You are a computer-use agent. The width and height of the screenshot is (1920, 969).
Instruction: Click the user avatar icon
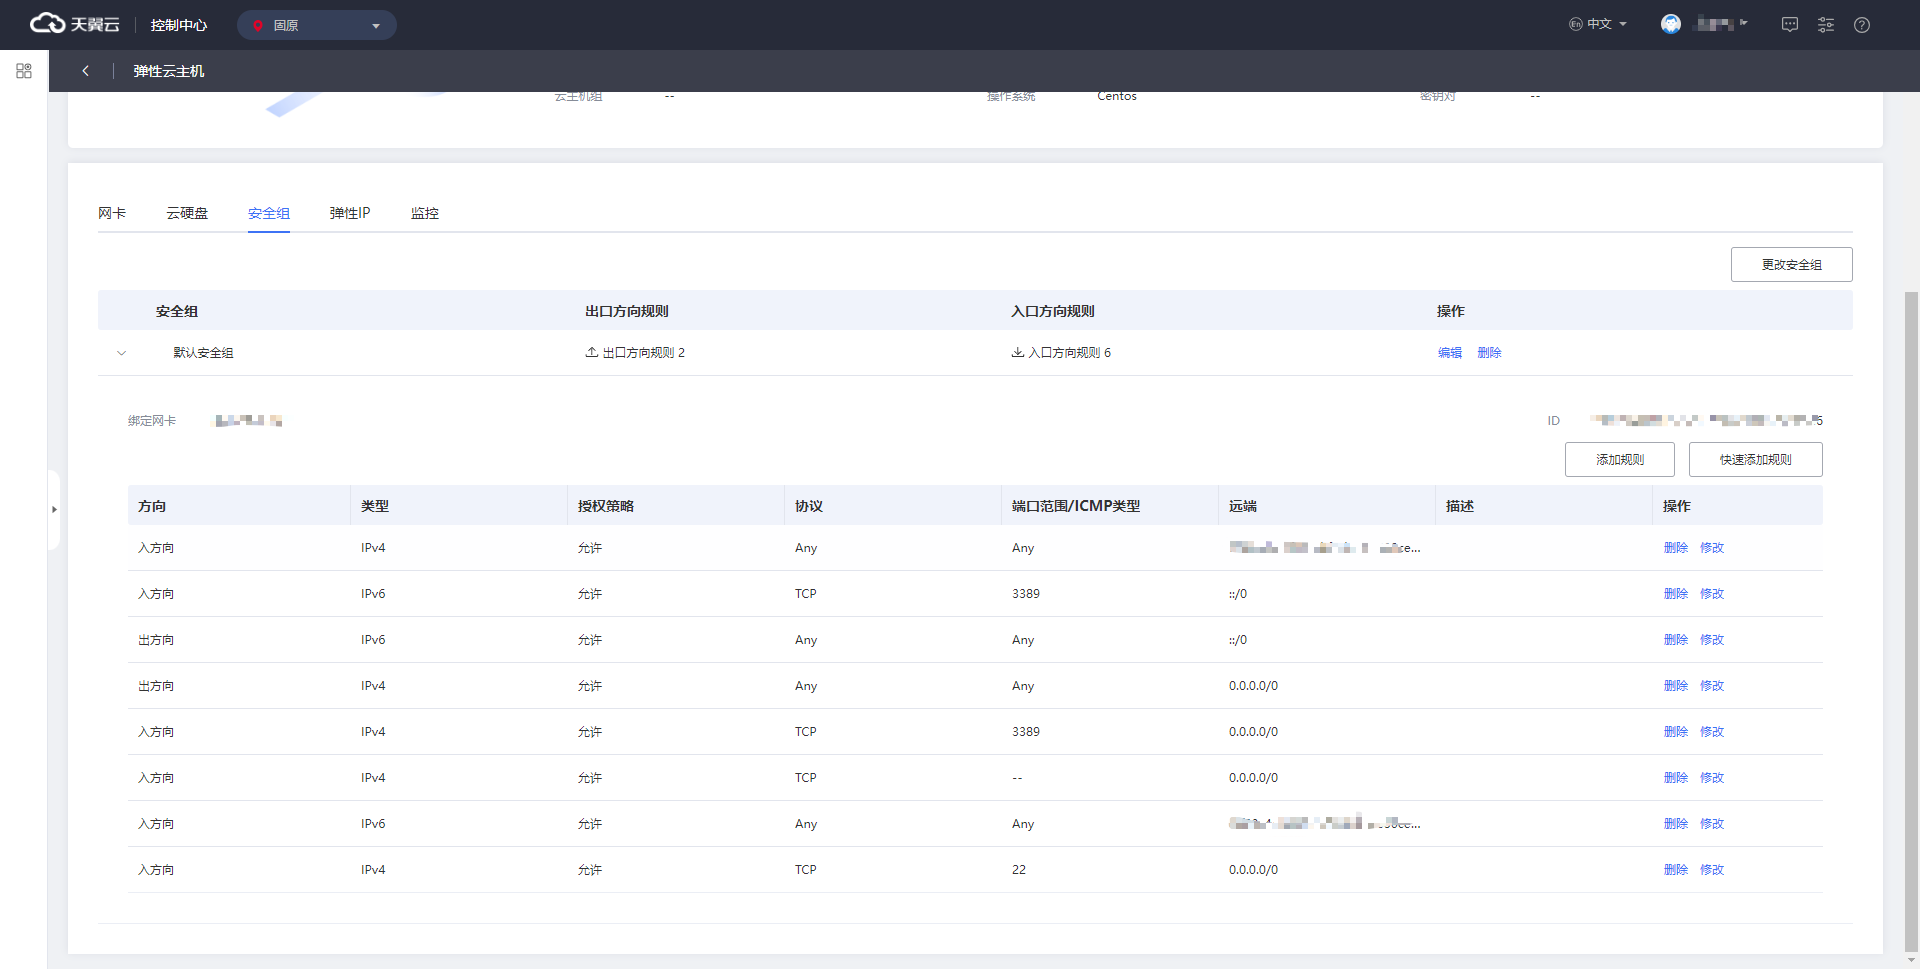pyautogui.click(x=1670, y=24)
